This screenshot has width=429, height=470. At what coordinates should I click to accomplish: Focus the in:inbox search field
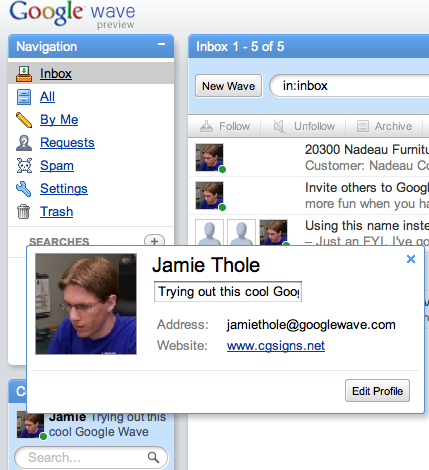click(349, 86)
